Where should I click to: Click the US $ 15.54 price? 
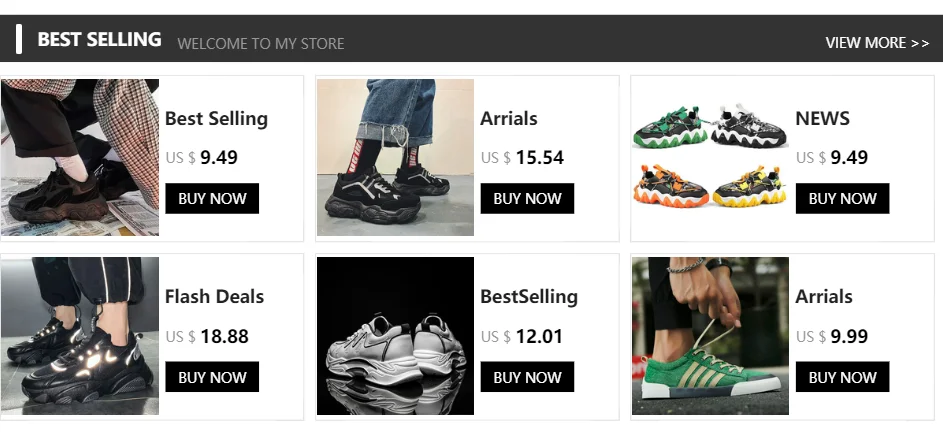[x=522, y=158]
